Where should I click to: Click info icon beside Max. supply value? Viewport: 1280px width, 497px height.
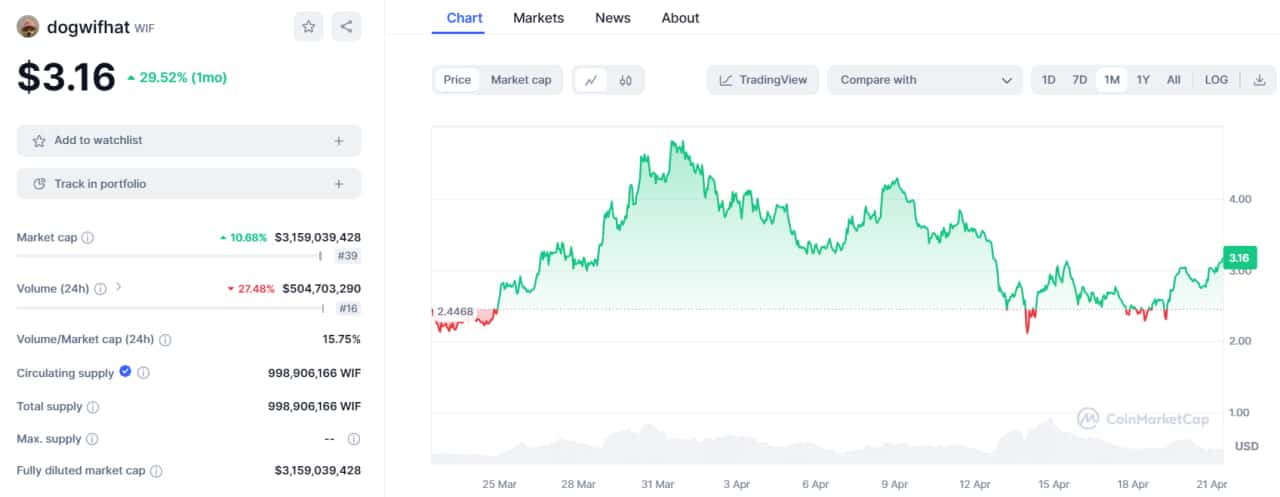tap(353, 439)
